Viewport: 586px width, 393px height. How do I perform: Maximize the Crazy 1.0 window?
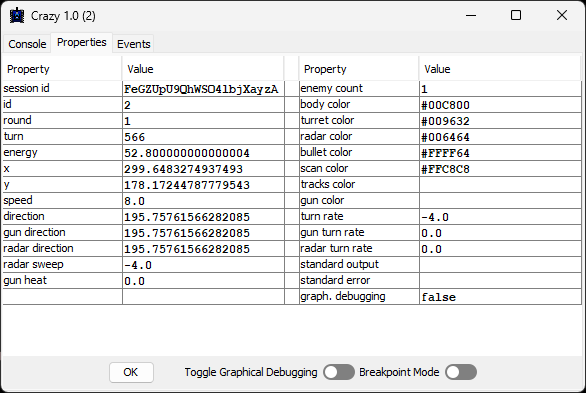[516, 16]
